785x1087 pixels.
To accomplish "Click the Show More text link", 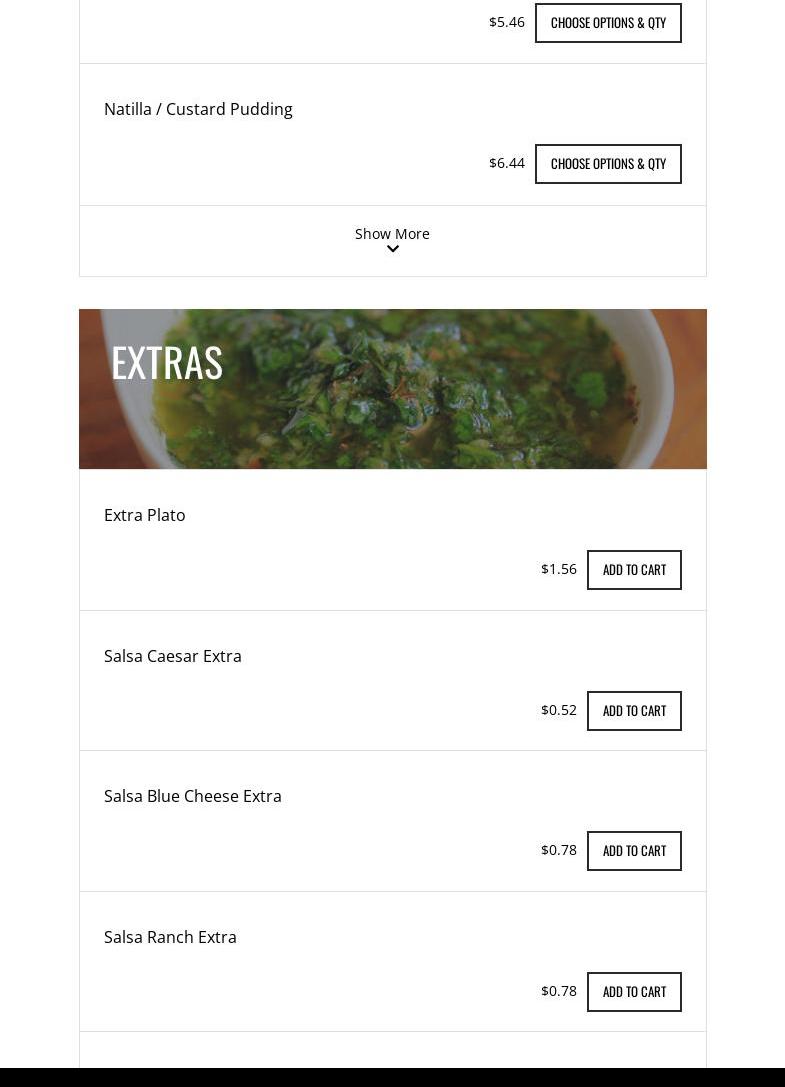I will coord(392,233).
